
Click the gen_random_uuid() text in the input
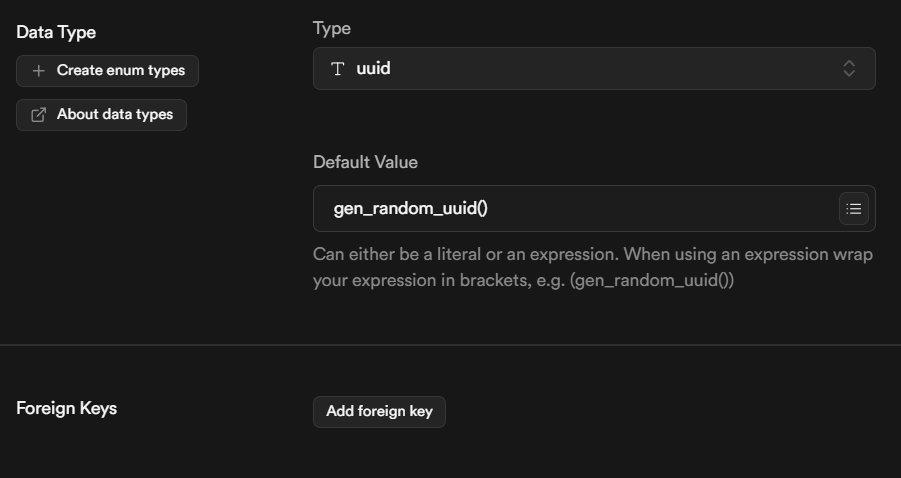(410, 209)
